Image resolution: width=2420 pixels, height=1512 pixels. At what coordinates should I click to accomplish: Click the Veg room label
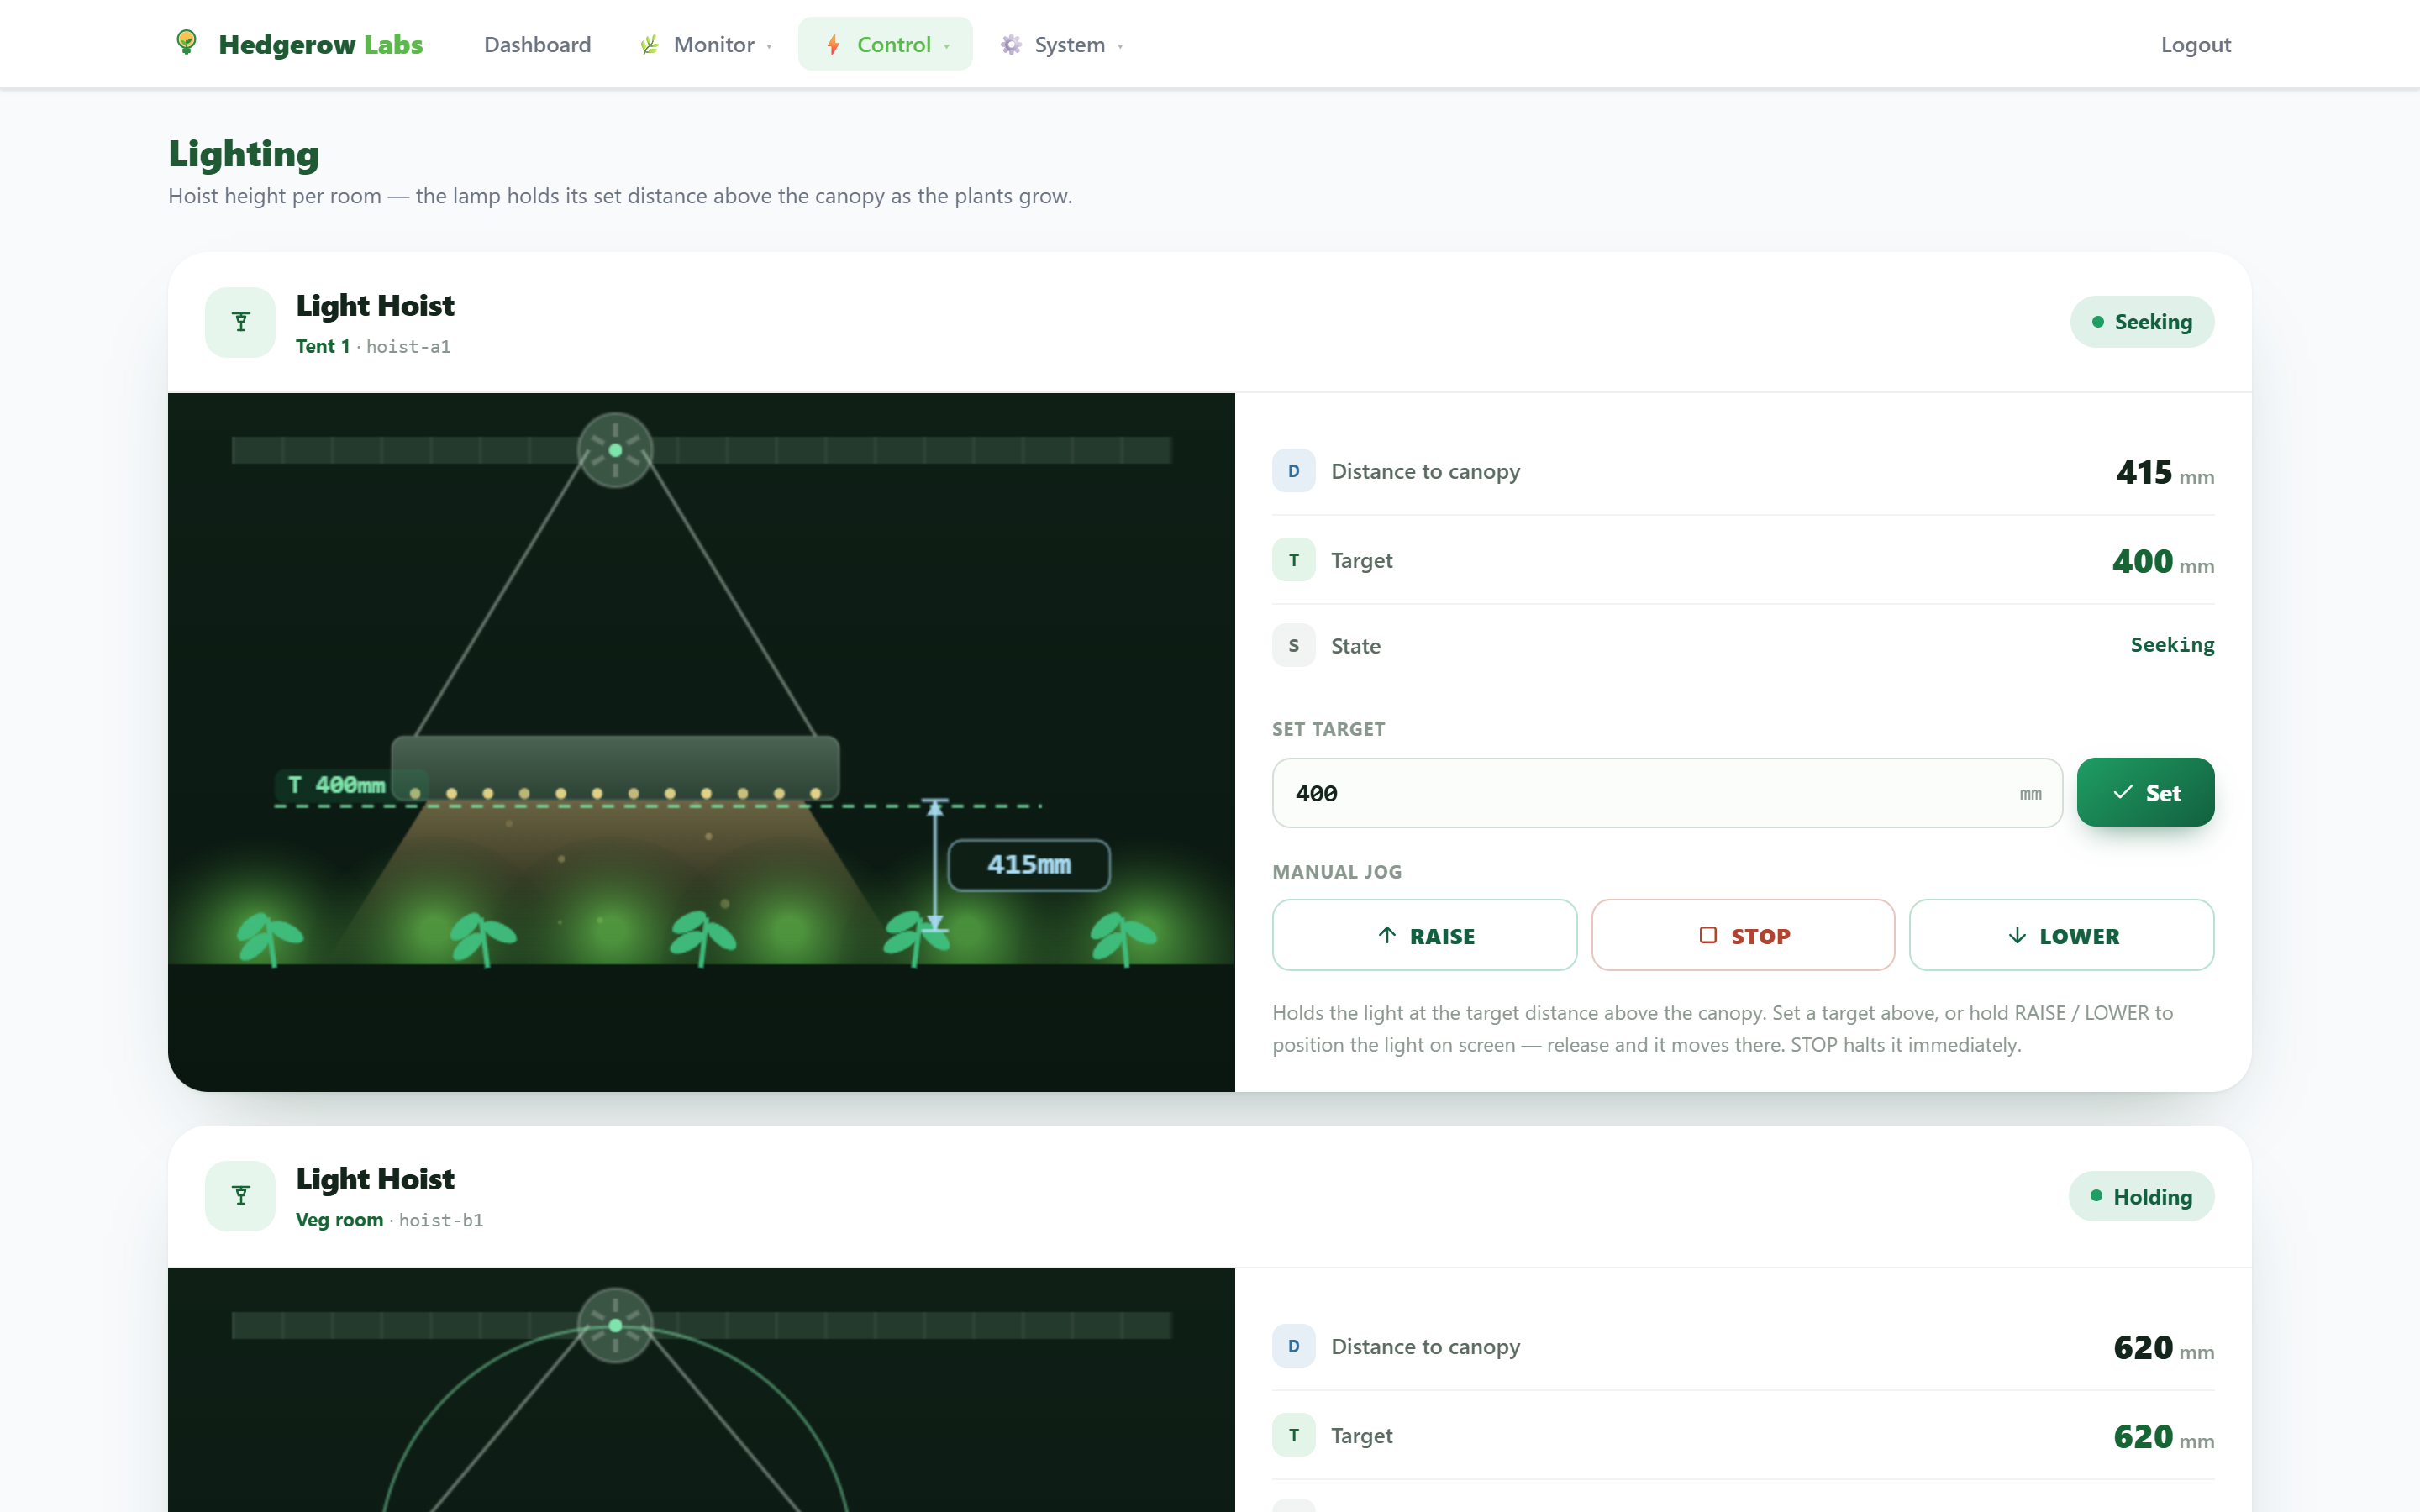point(339,1220)
